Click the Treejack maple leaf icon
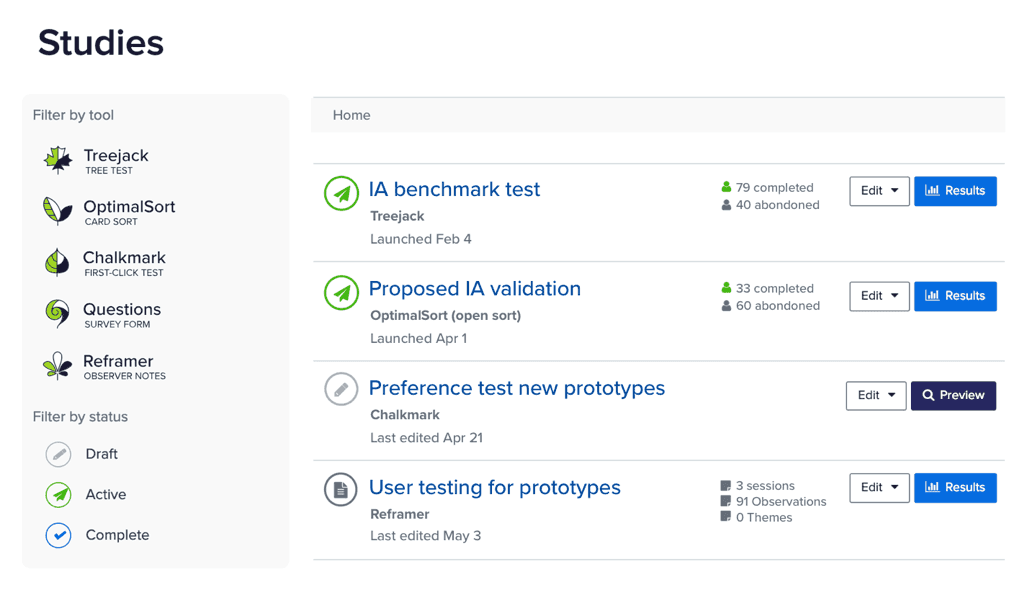Screen dimensions: 1030x598 [58, 160]
